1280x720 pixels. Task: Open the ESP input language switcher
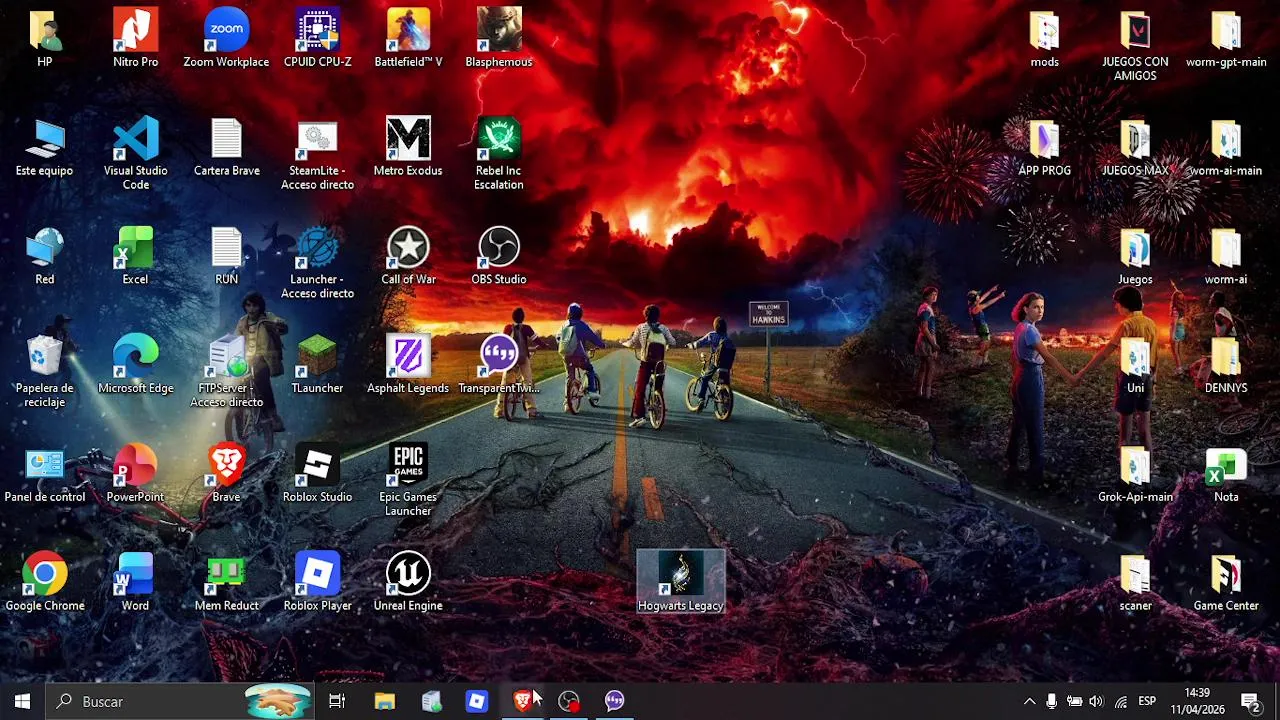[1147, 701]
